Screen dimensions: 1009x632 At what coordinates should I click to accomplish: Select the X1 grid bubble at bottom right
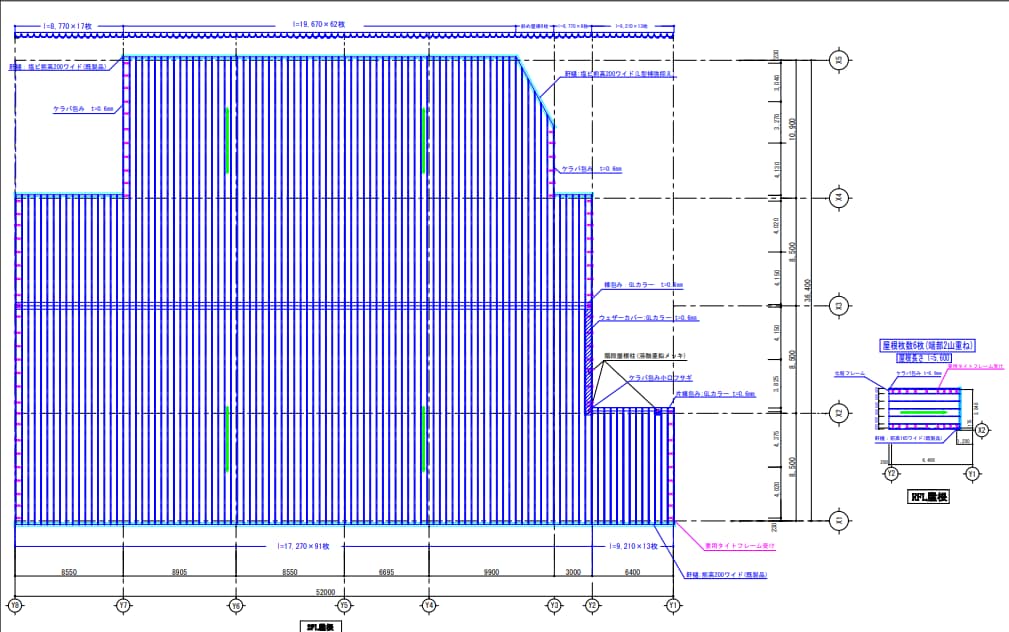838,520
